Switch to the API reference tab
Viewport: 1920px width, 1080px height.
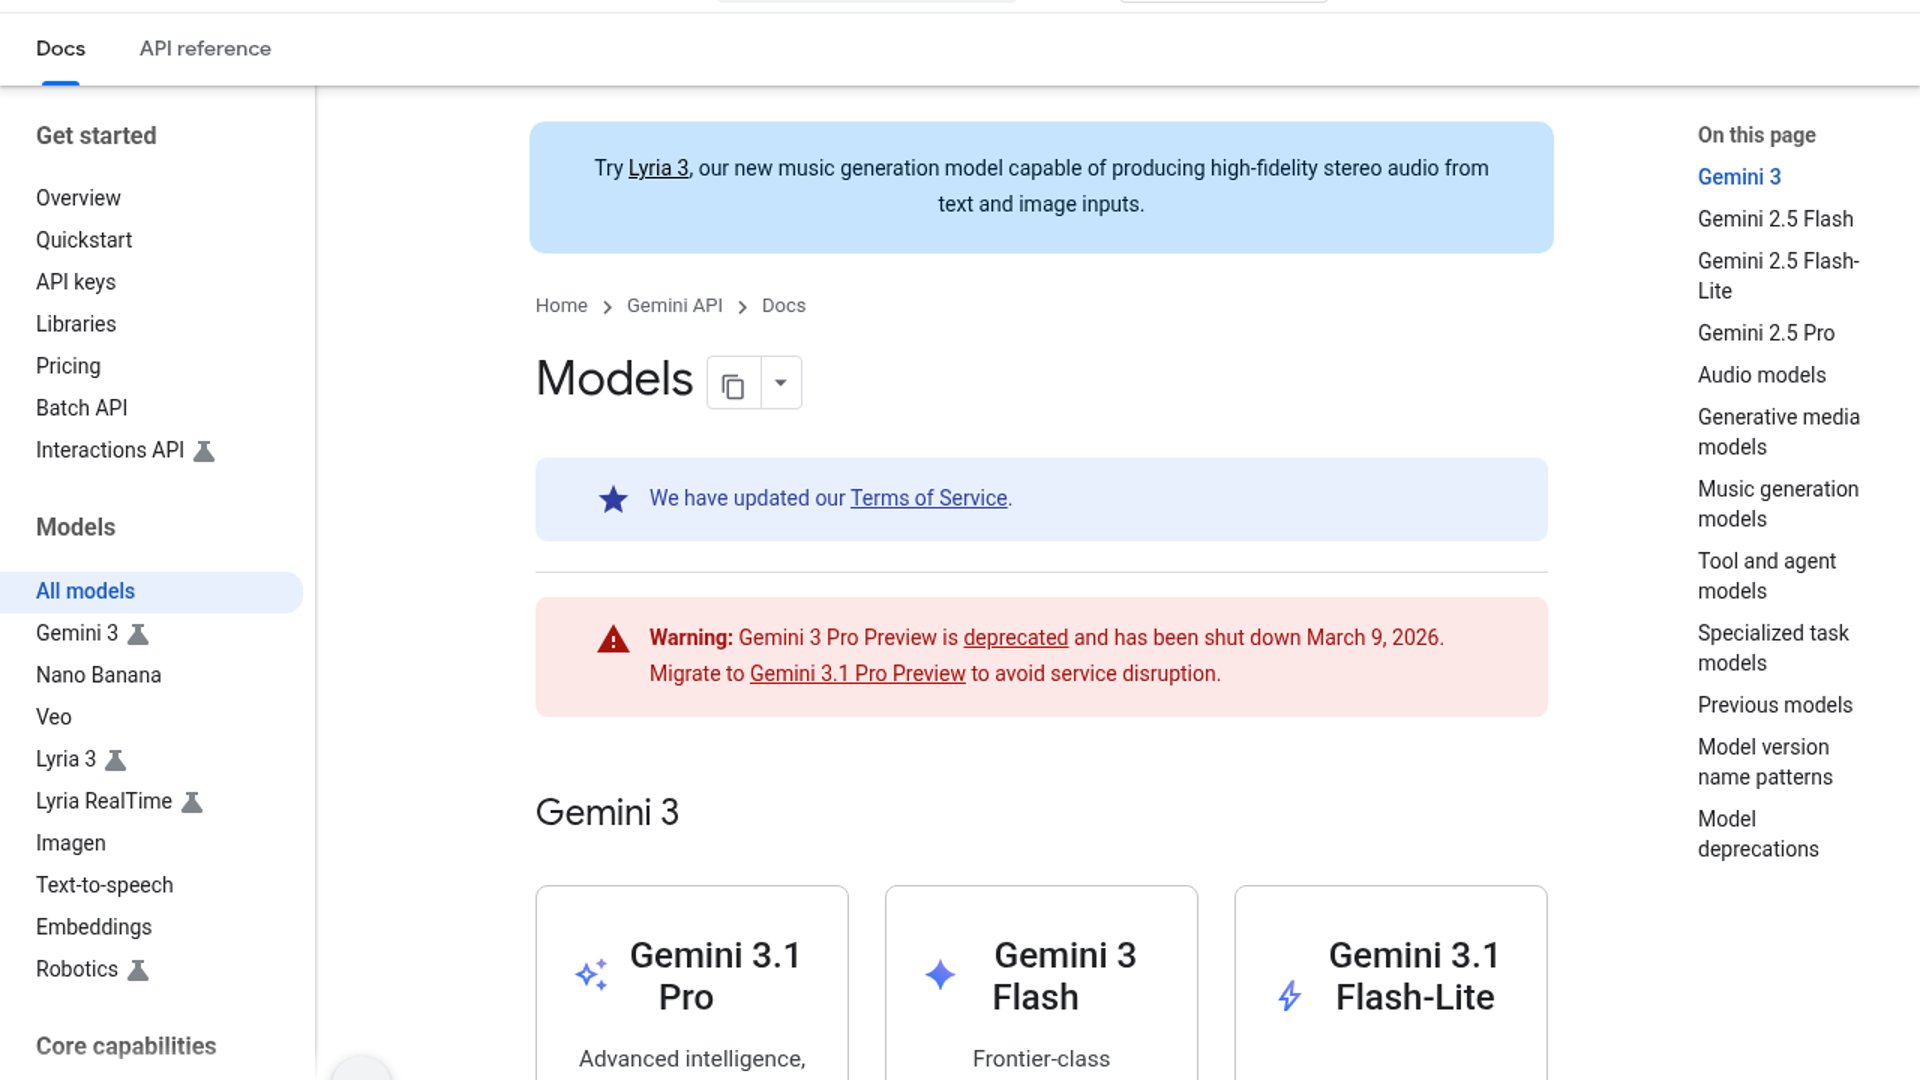pyautogui.click(x=205, y=48)
